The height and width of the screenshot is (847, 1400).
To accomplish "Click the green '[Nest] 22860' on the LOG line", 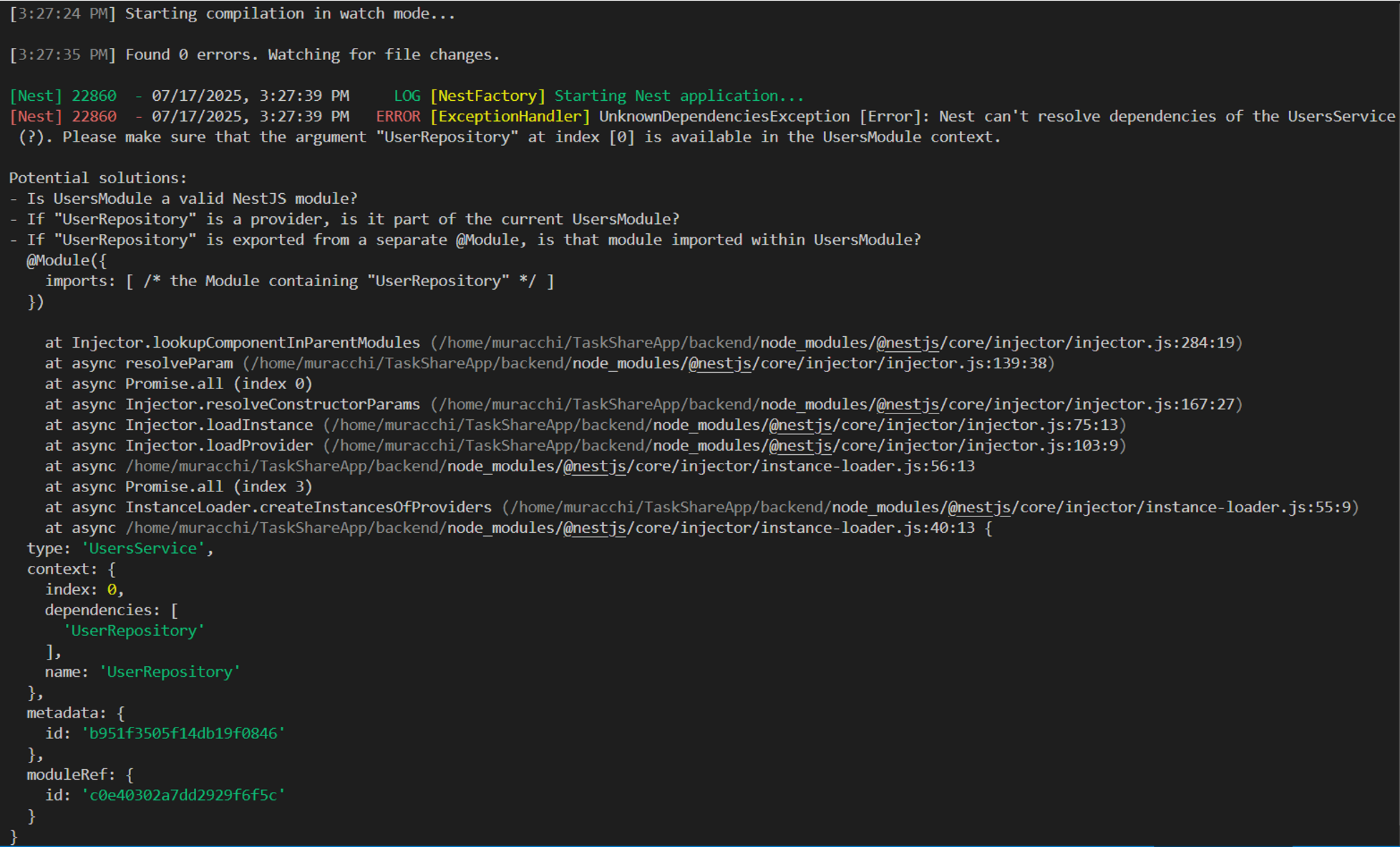I will (62, 97).
